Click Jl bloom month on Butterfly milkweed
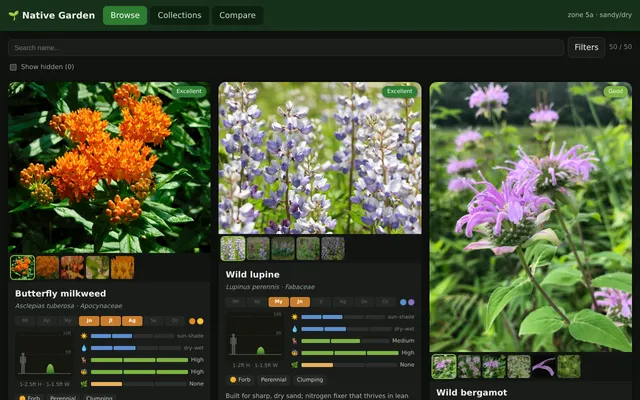Image resolution: width=640 pixels, height=400 pixels. (x=111, y=321)
